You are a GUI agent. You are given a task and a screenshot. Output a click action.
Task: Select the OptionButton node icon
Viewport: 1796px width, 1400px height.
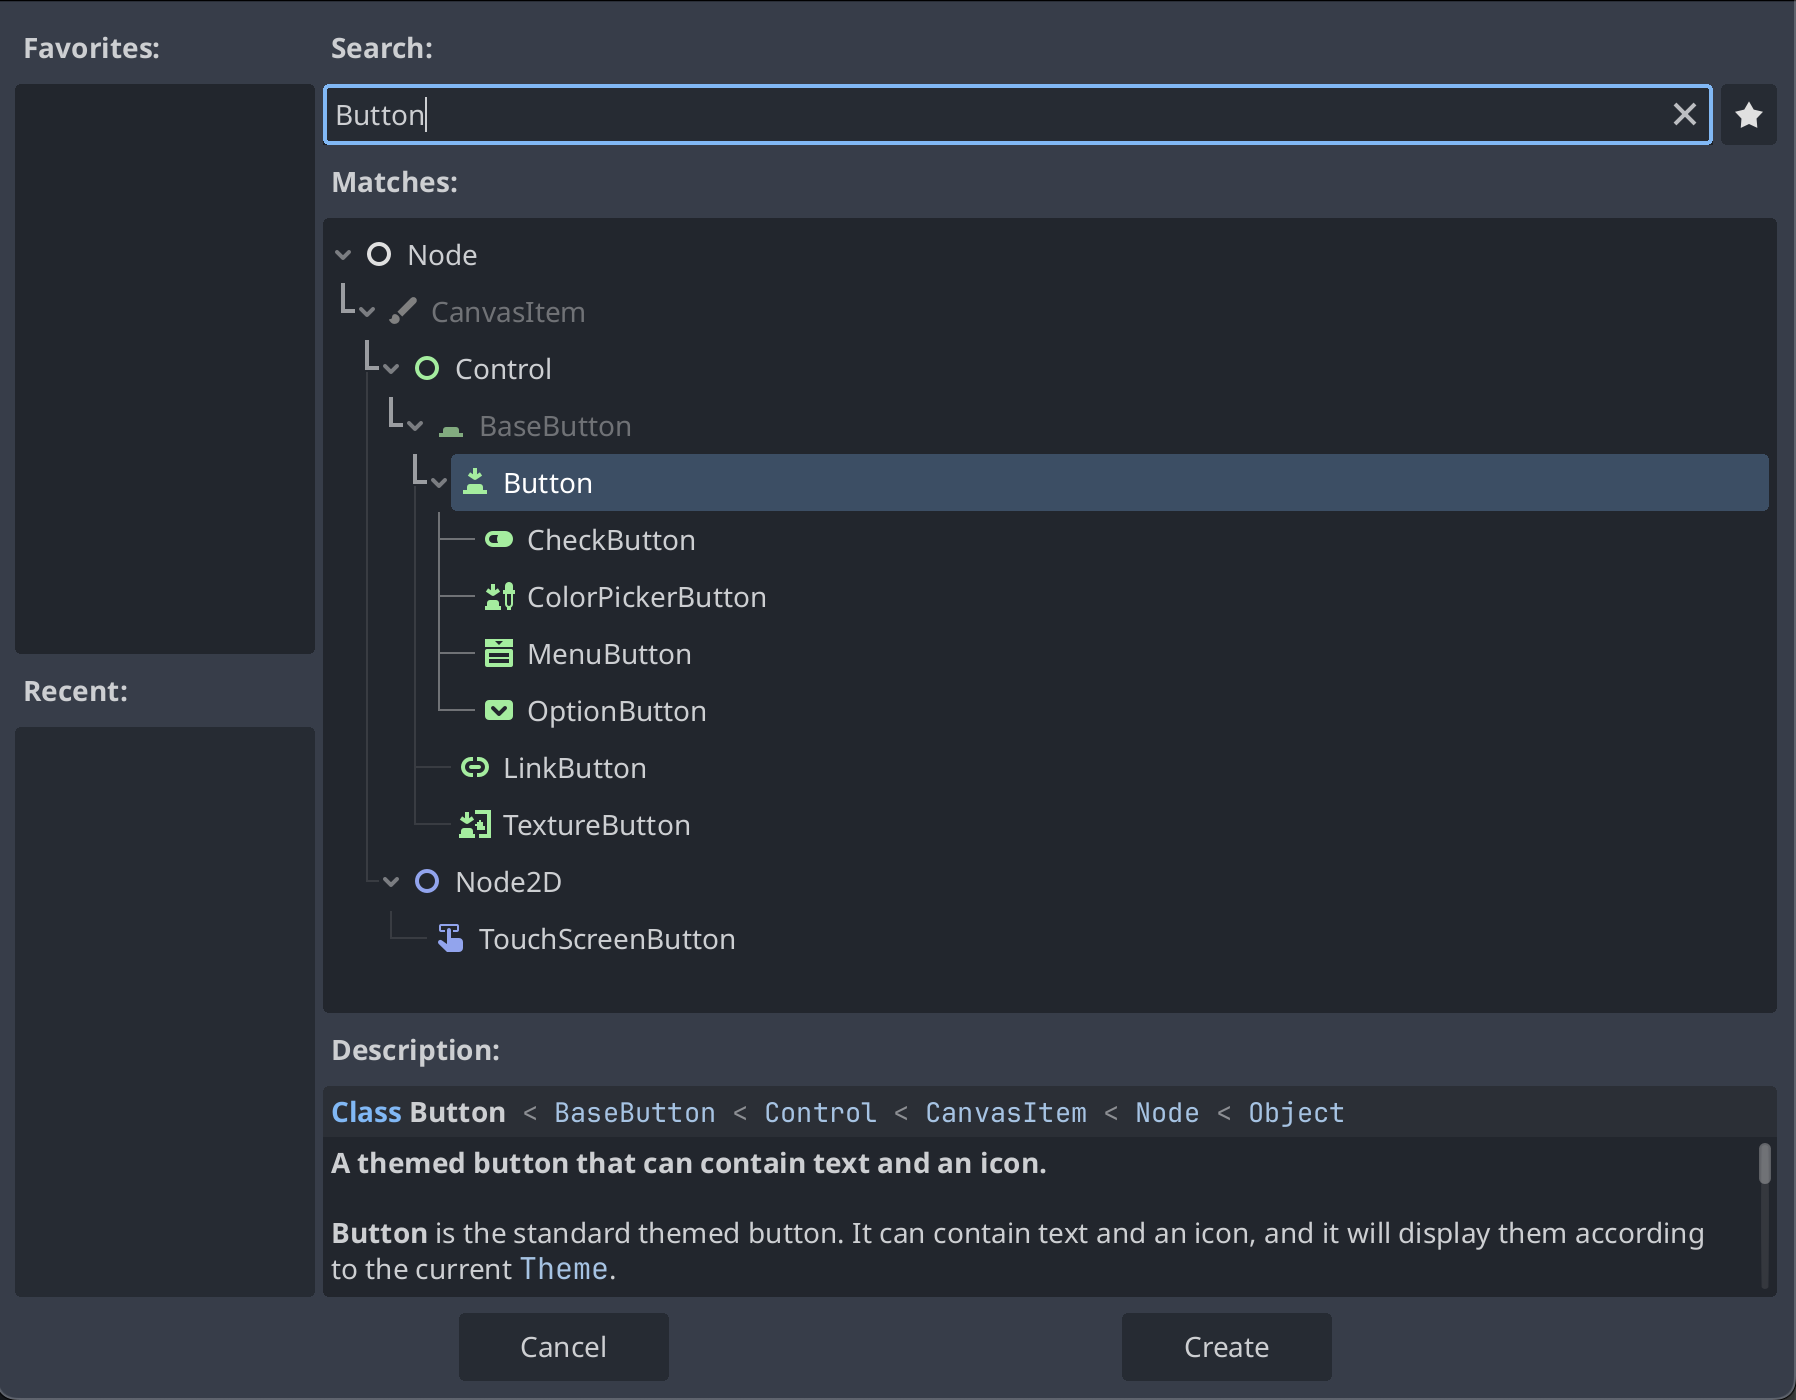tap(498, 710)
